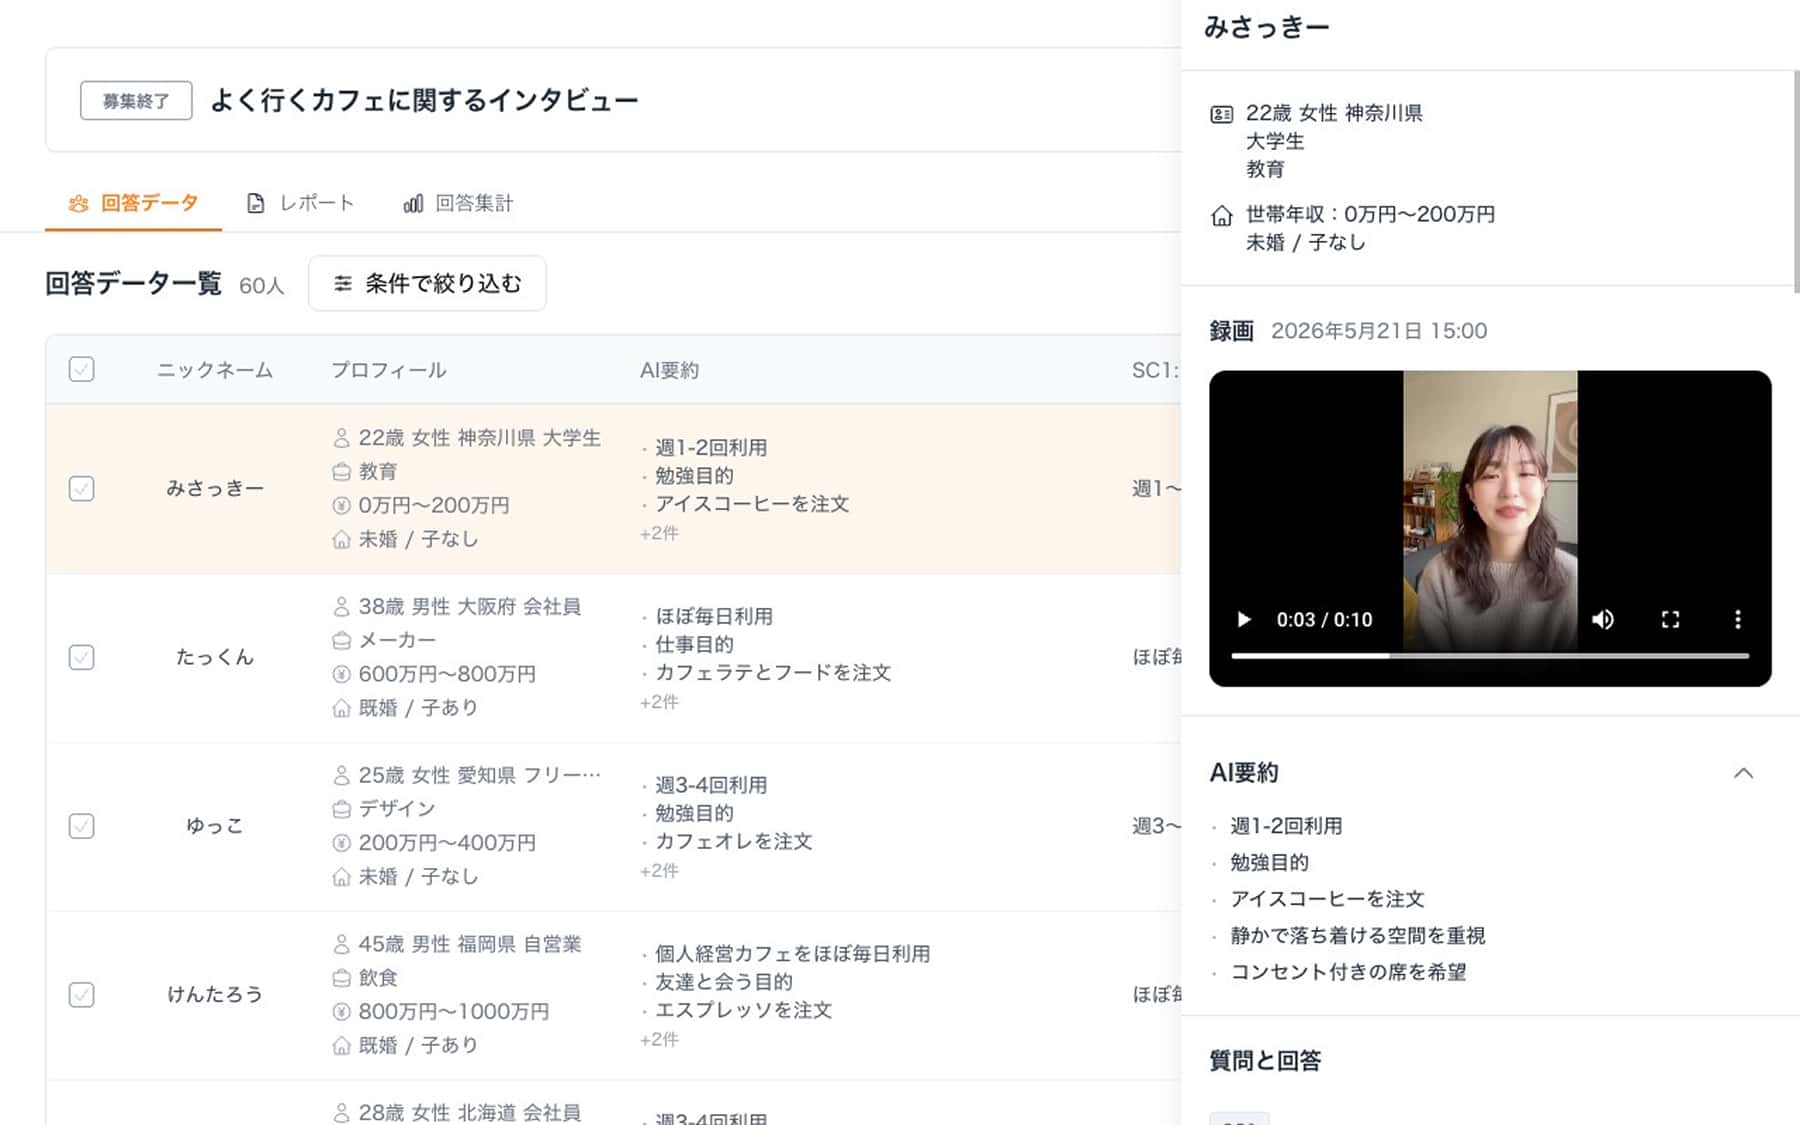Tick the checkbox for ゆっこ row

click(82, 826)
